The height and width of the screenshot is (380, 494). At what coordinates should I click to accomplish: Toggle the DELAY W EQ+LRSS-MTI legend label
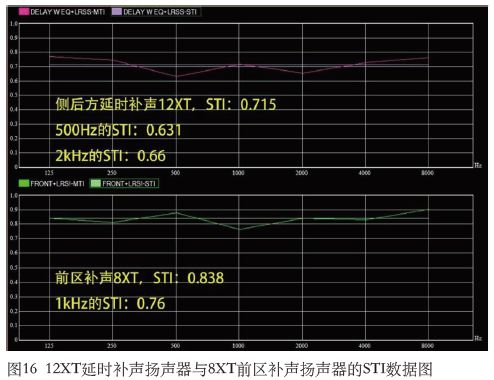coord(67,12)
